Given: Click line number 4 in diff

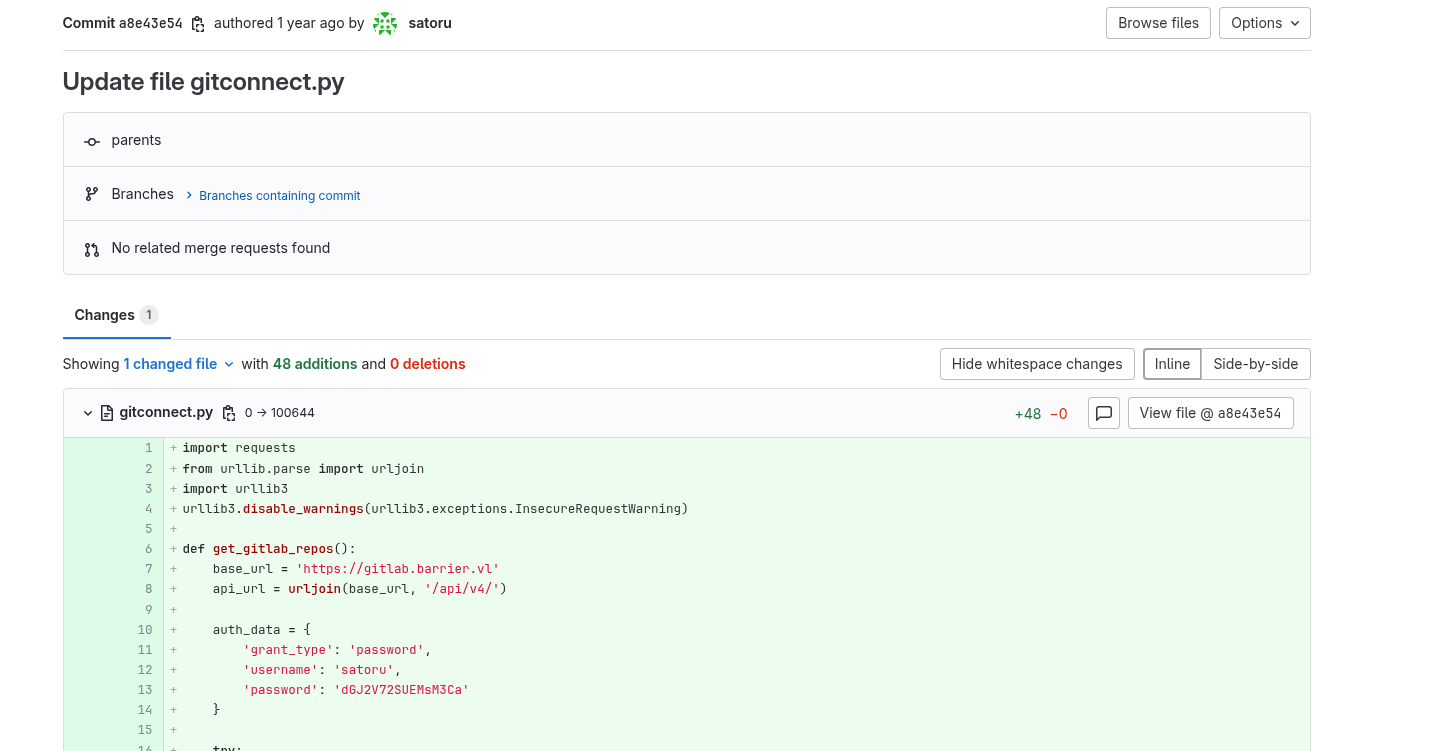Looking at the screenshot, I should pyautogui.click(x=148, y=509).
